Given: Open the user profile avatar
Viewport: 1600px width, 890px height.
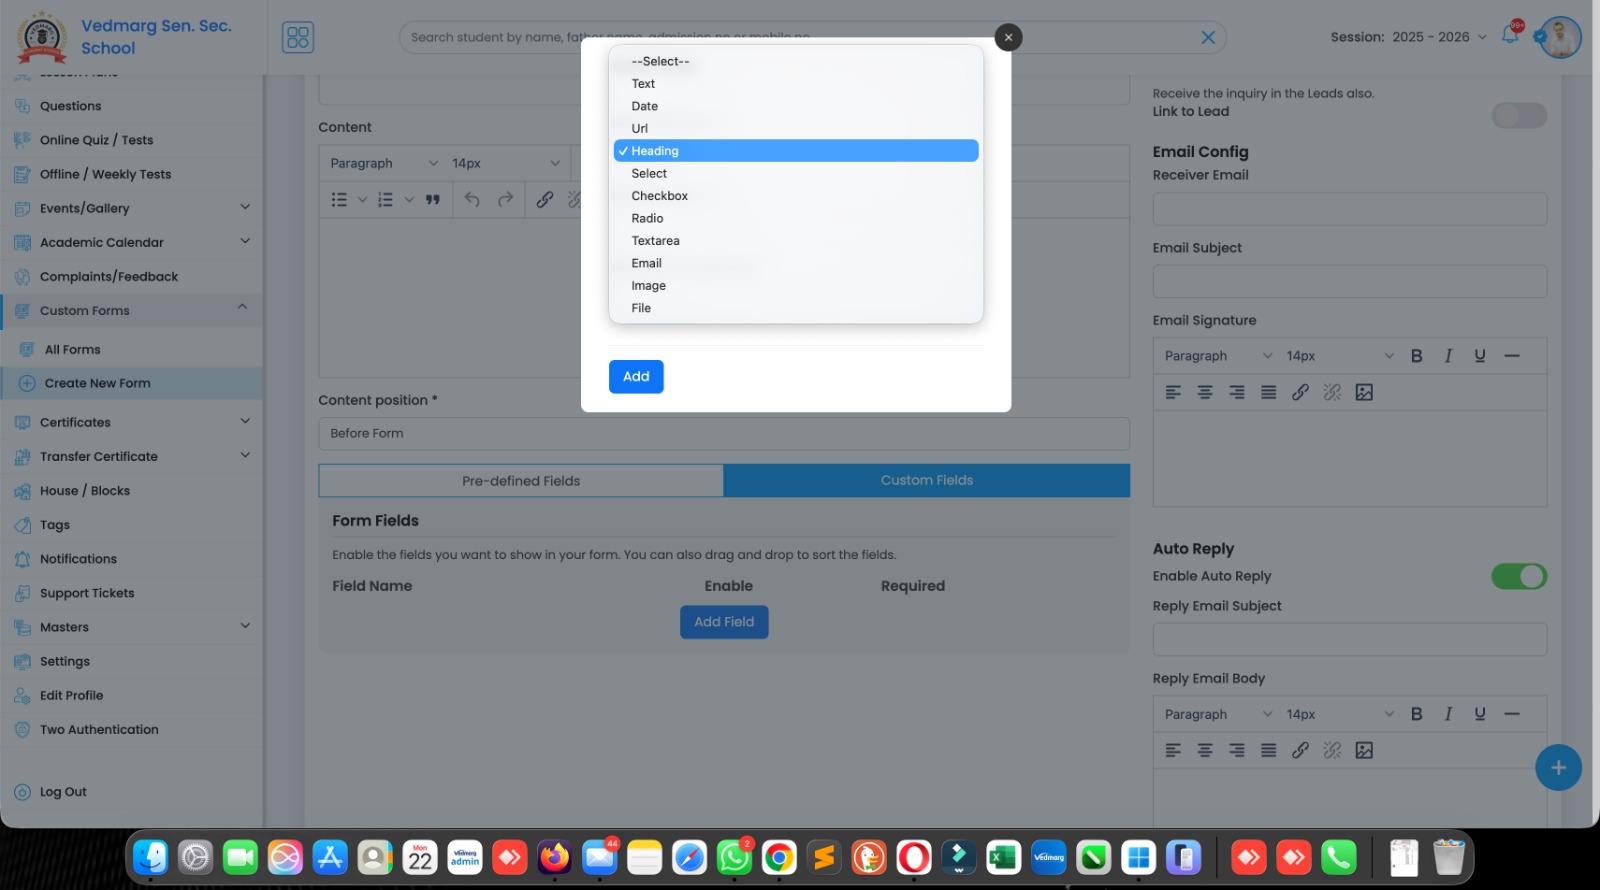Looking at the screenshot, I should pos(1560,37).
